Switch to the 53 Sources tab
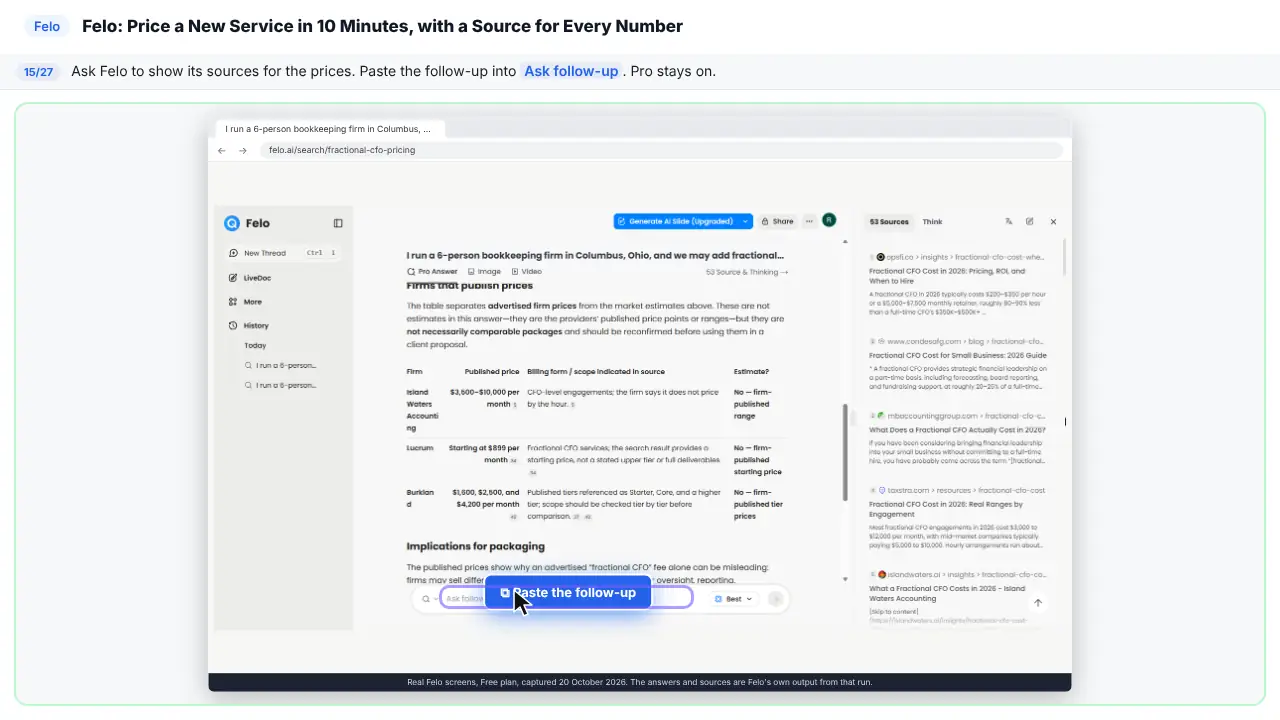 click(889, 222)
